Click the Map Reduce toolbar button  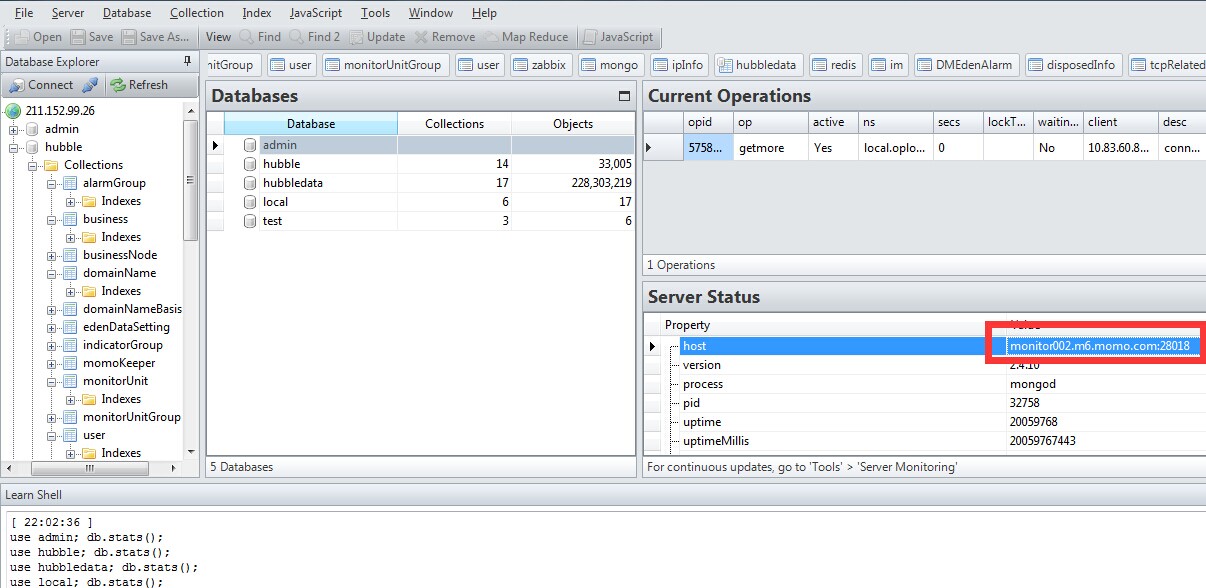[x=525, y=37]
